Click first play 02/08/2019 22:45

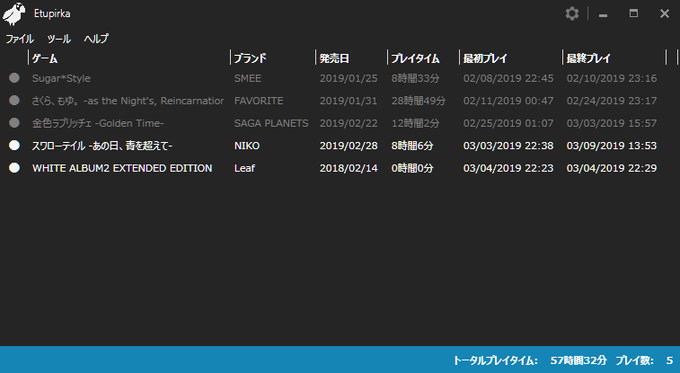(x=508, y=79)
